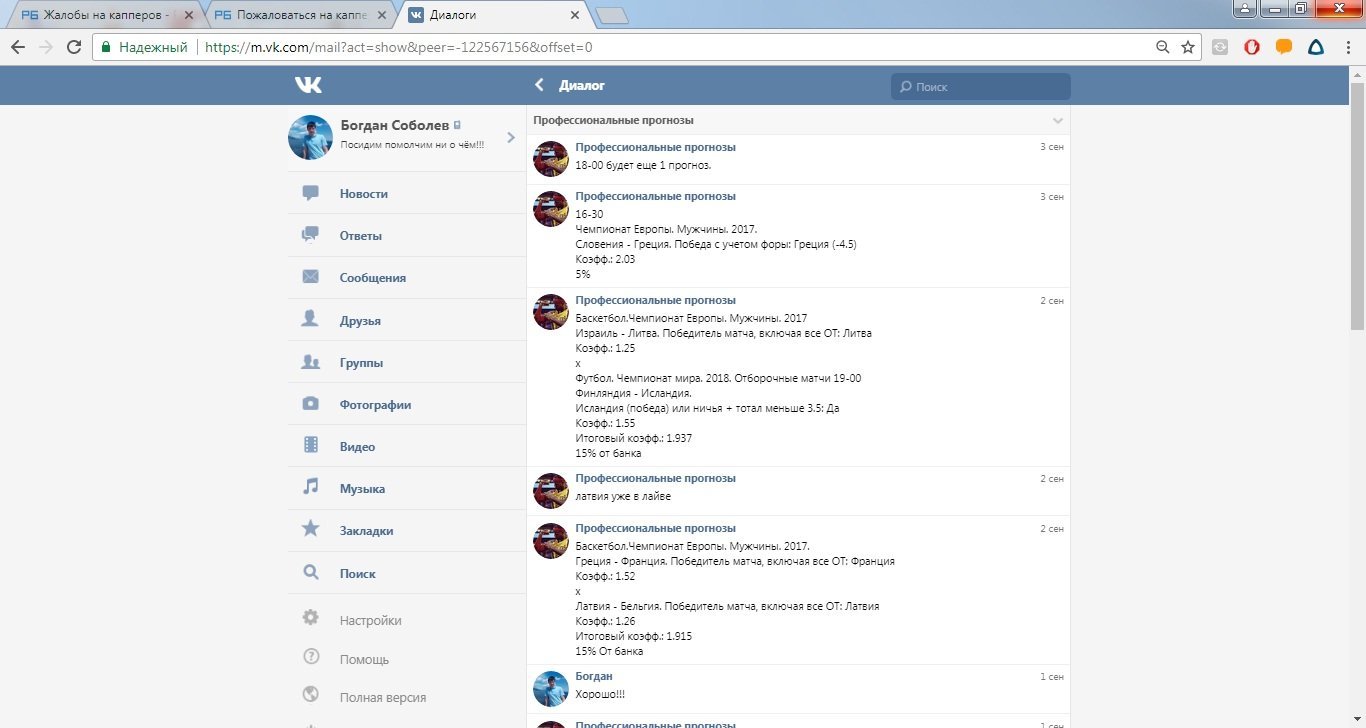Open the Настройки settings link
Viewport: 1366px width, 728px height.
coord(370,620)
